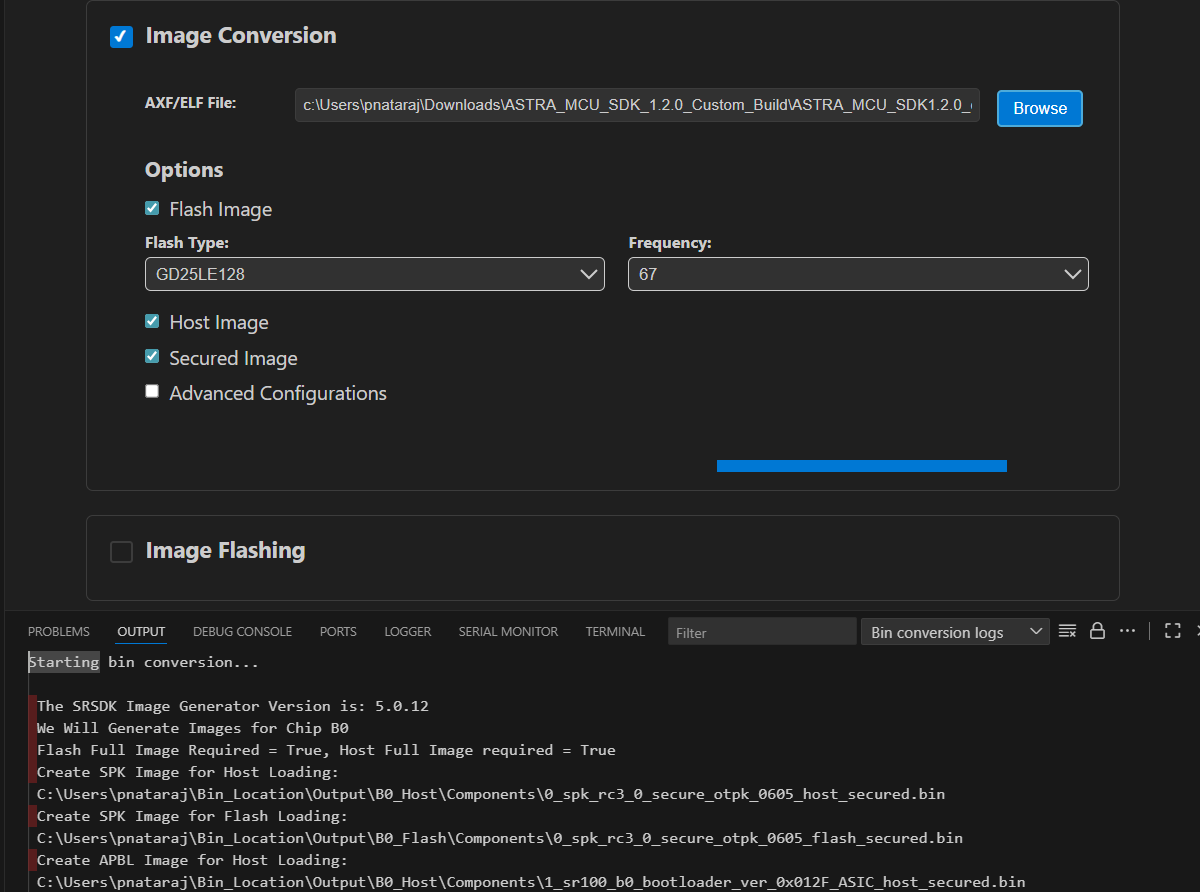Uncheck the Flash Image option
The height and width of the screenshot is (892, 1200).
pyautogui.click(x=152, y=209)
